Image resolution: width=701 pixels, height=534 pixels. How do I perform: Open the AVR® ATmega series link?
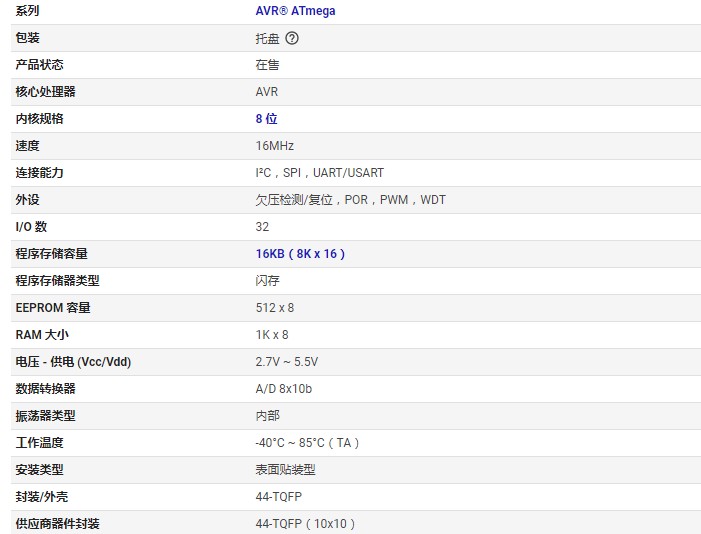(x=295, y=11)
